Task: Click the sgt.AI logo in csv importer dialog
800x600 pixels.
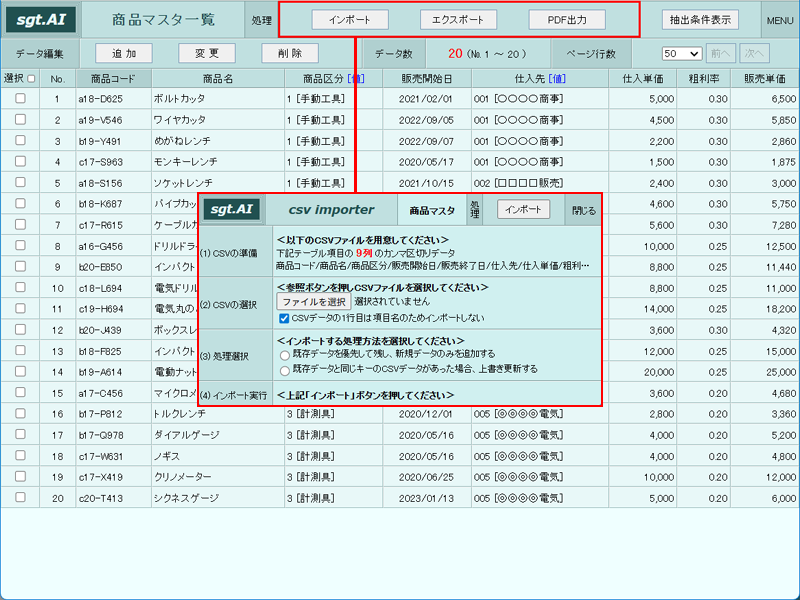Action: [232, 209]
